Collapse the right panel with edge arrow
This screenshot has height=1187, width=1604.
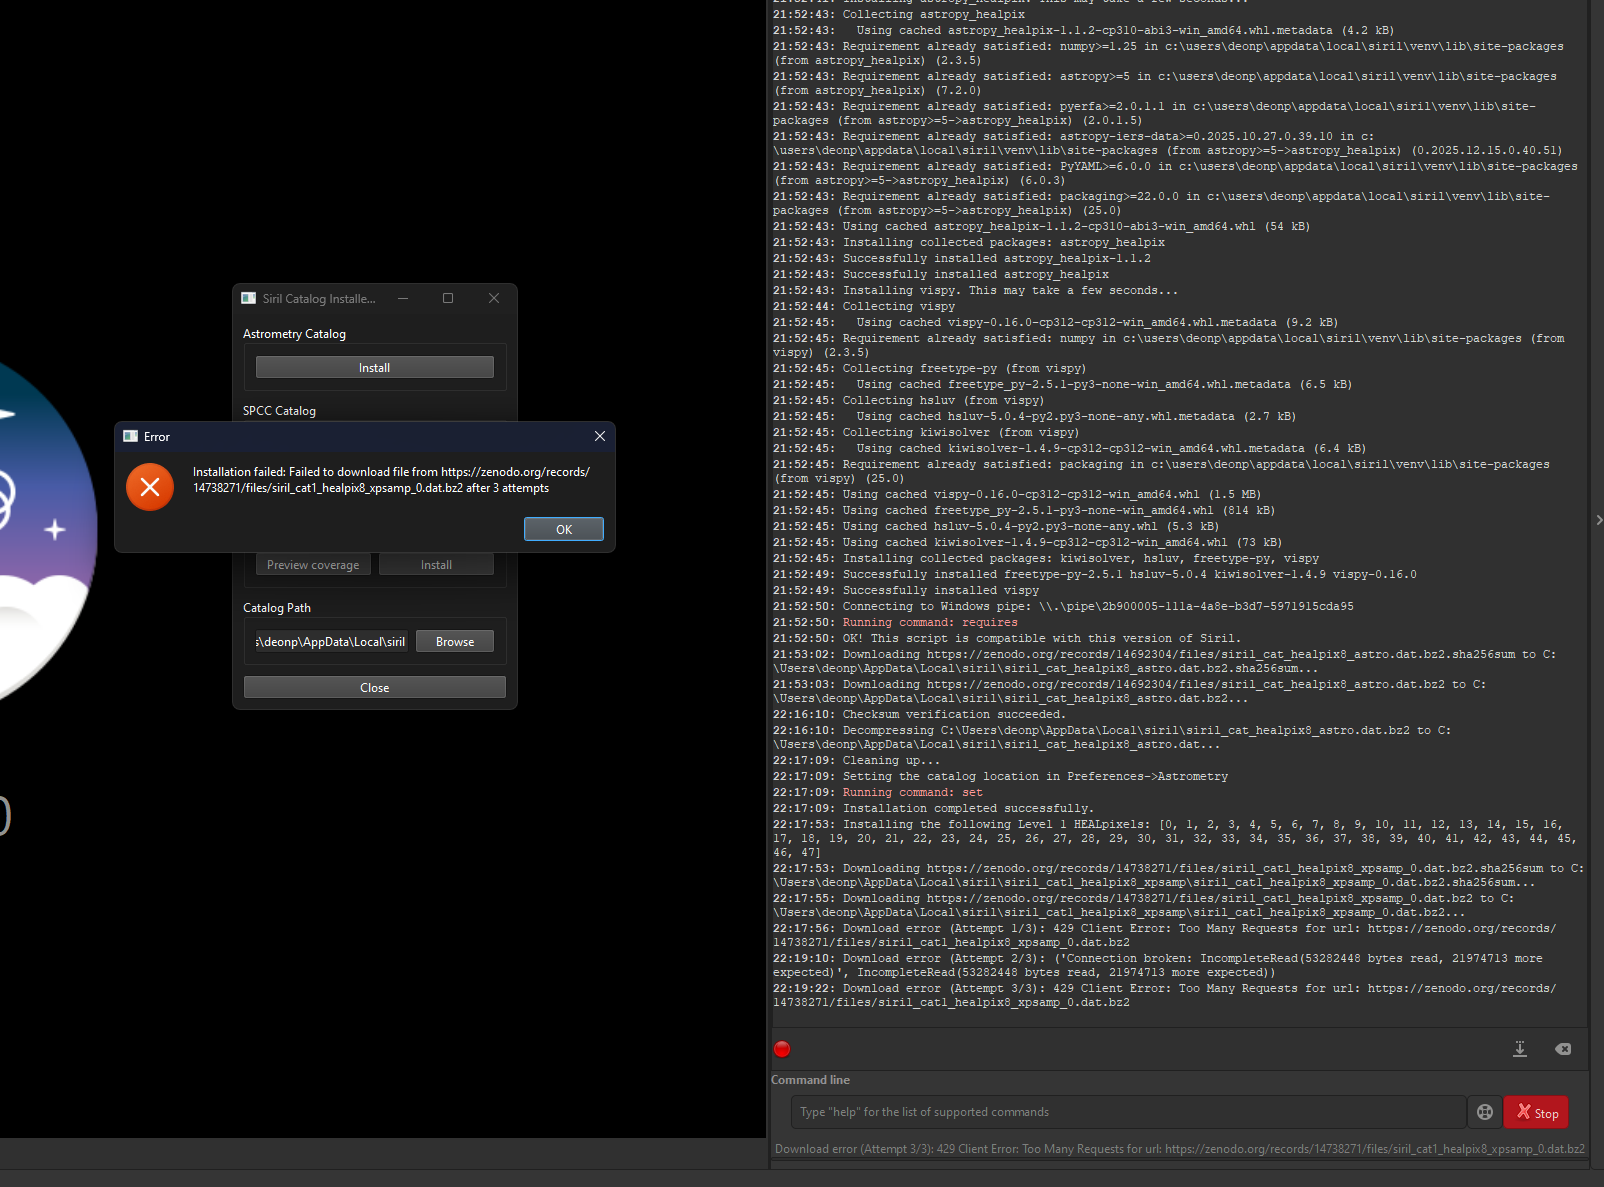click(x=1599, y=520)
